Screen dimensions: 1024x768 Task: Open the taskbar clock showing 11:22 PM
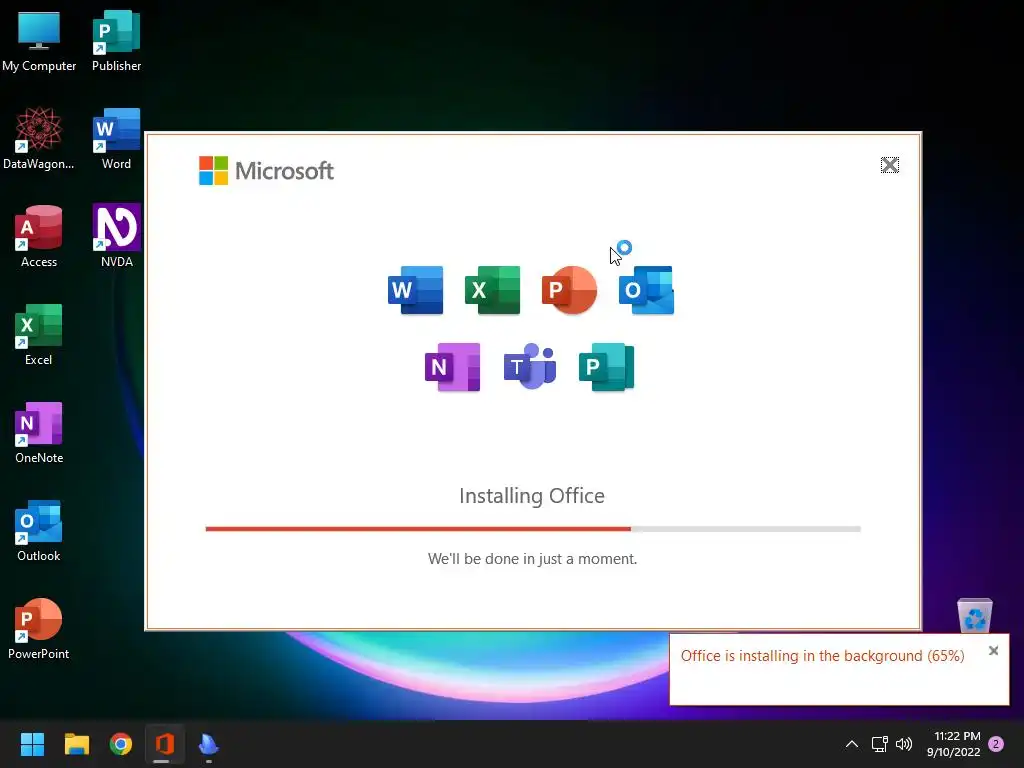click(953, 744)
